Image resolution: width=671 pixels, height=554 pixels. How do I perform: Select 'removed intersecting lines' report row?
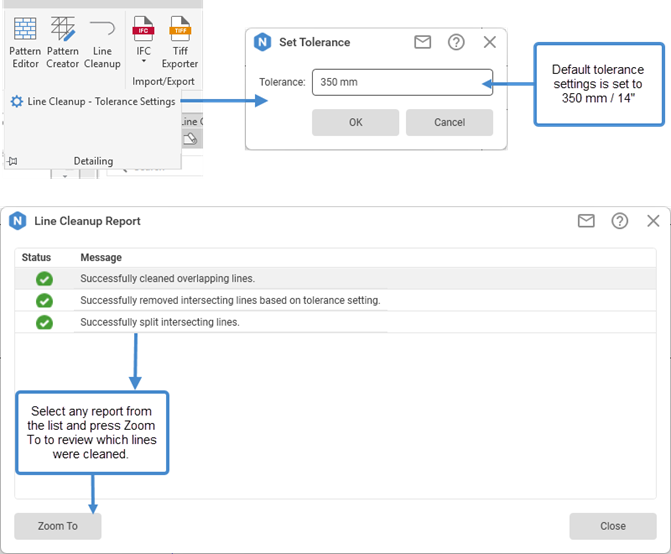(230, 300)
